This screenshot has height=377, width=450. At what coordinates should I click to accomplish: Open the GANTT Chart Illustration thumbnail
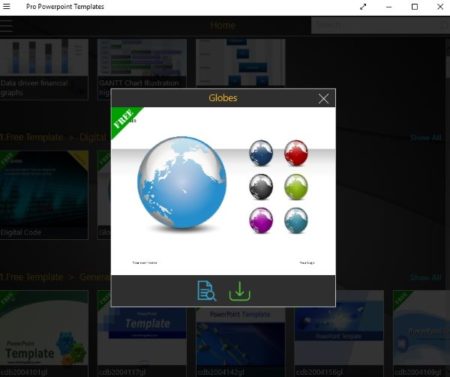coord(142,63)
